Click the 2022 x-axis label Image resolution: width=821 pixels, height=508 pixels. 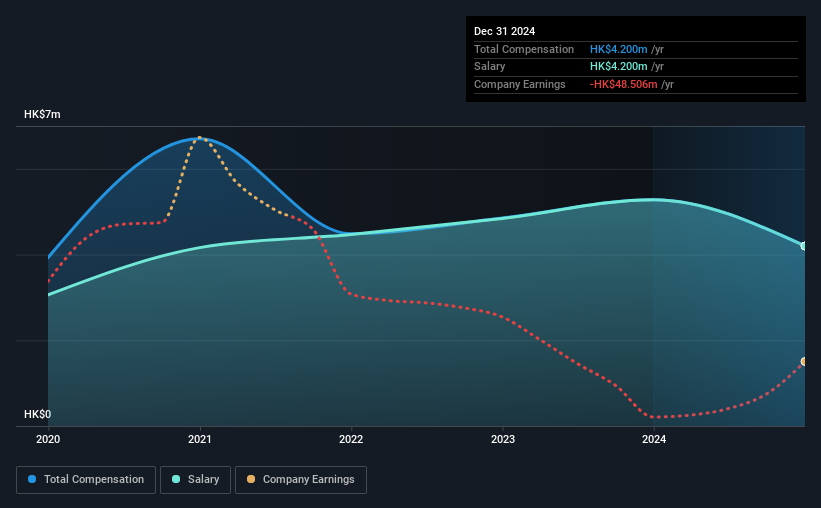[x=351, y=439]
